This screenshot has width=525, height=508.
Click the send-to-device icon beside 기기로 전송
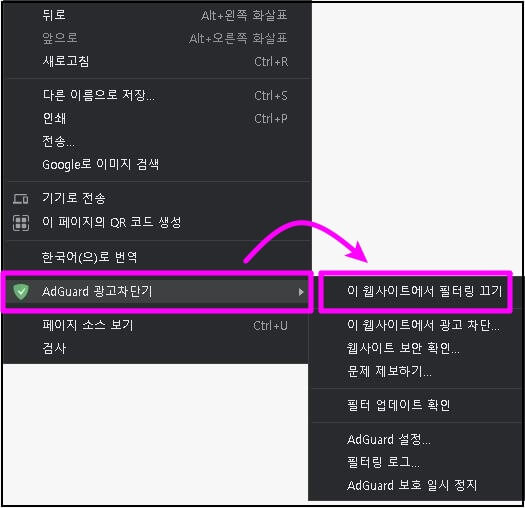click(x=21, y=199)
